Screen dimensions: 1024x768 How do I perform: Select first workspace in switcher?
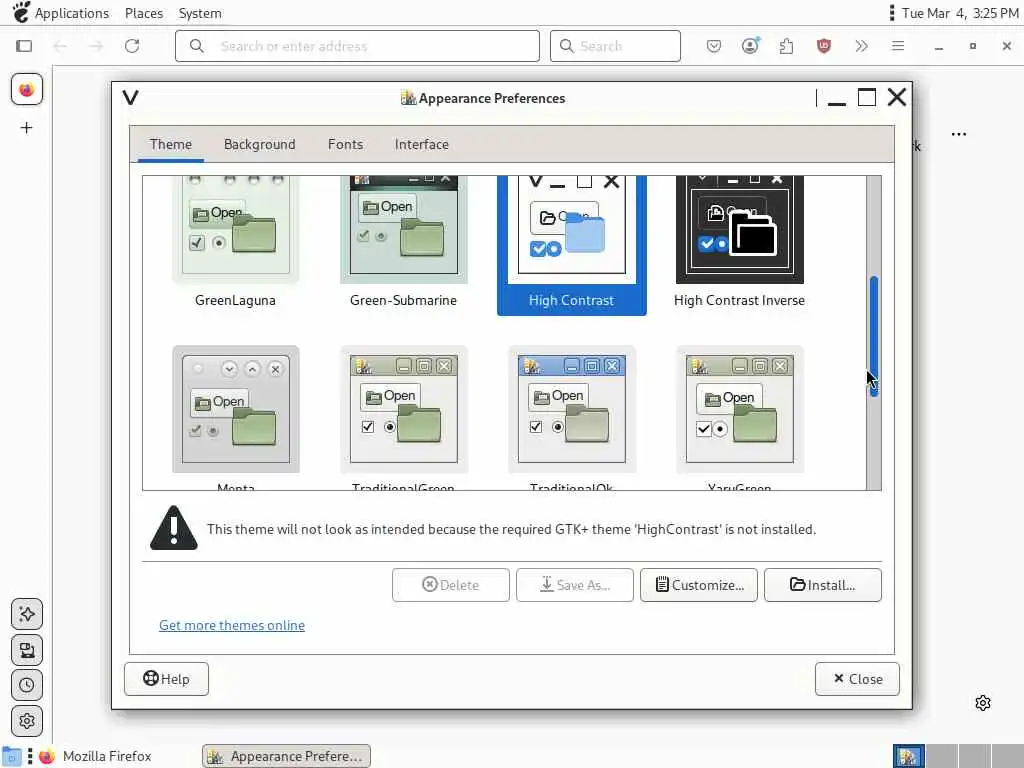point(908,756)
